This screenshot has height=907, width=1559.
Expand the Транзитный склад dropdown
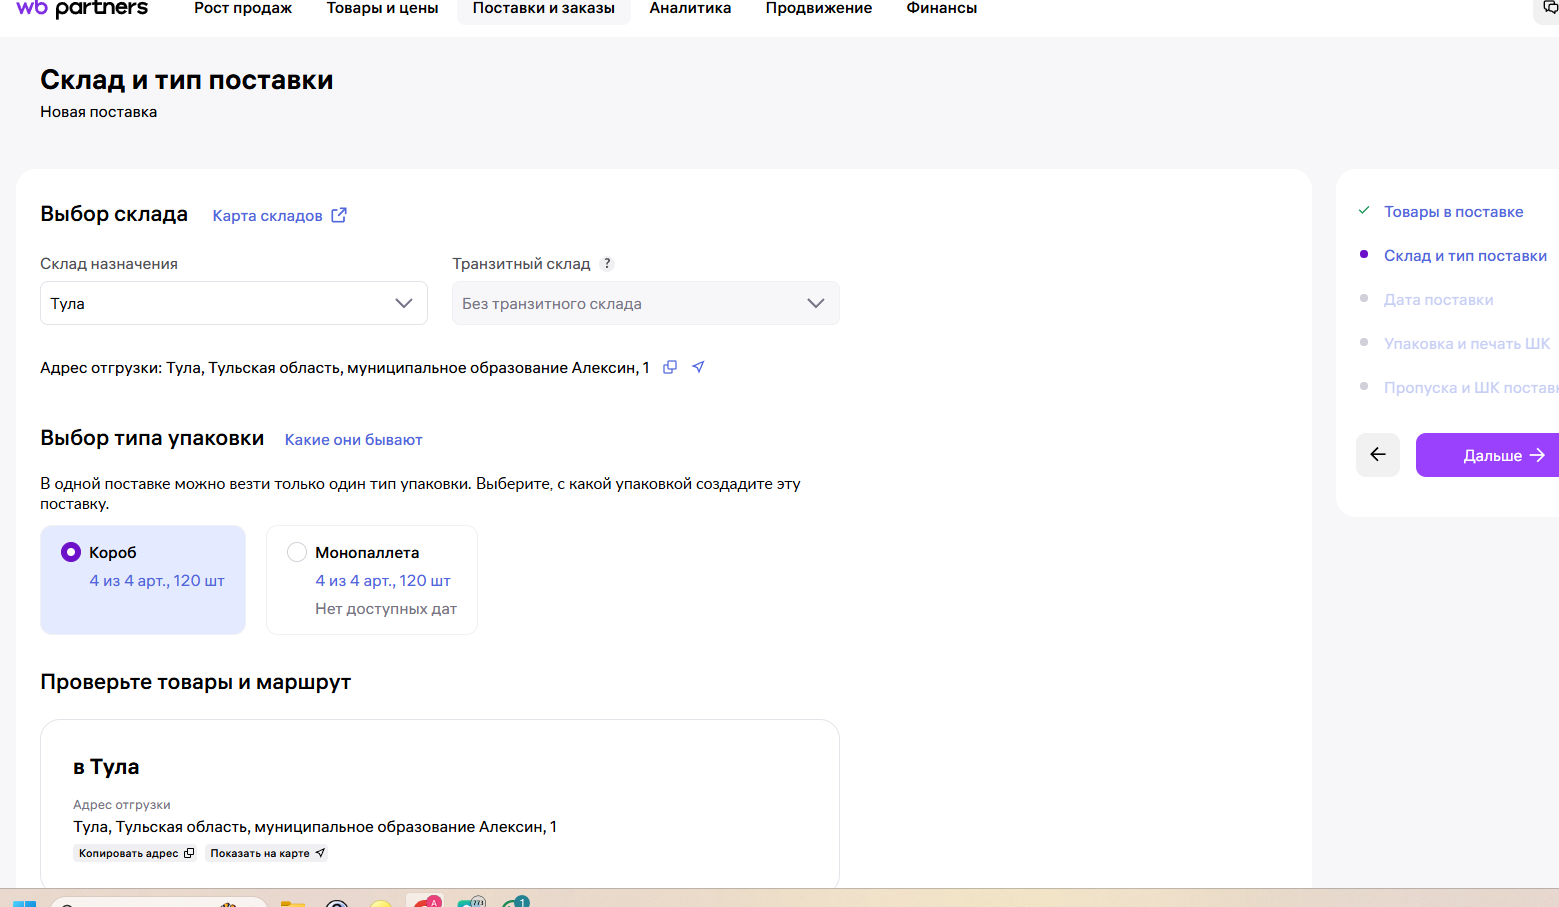coord(646,303)
